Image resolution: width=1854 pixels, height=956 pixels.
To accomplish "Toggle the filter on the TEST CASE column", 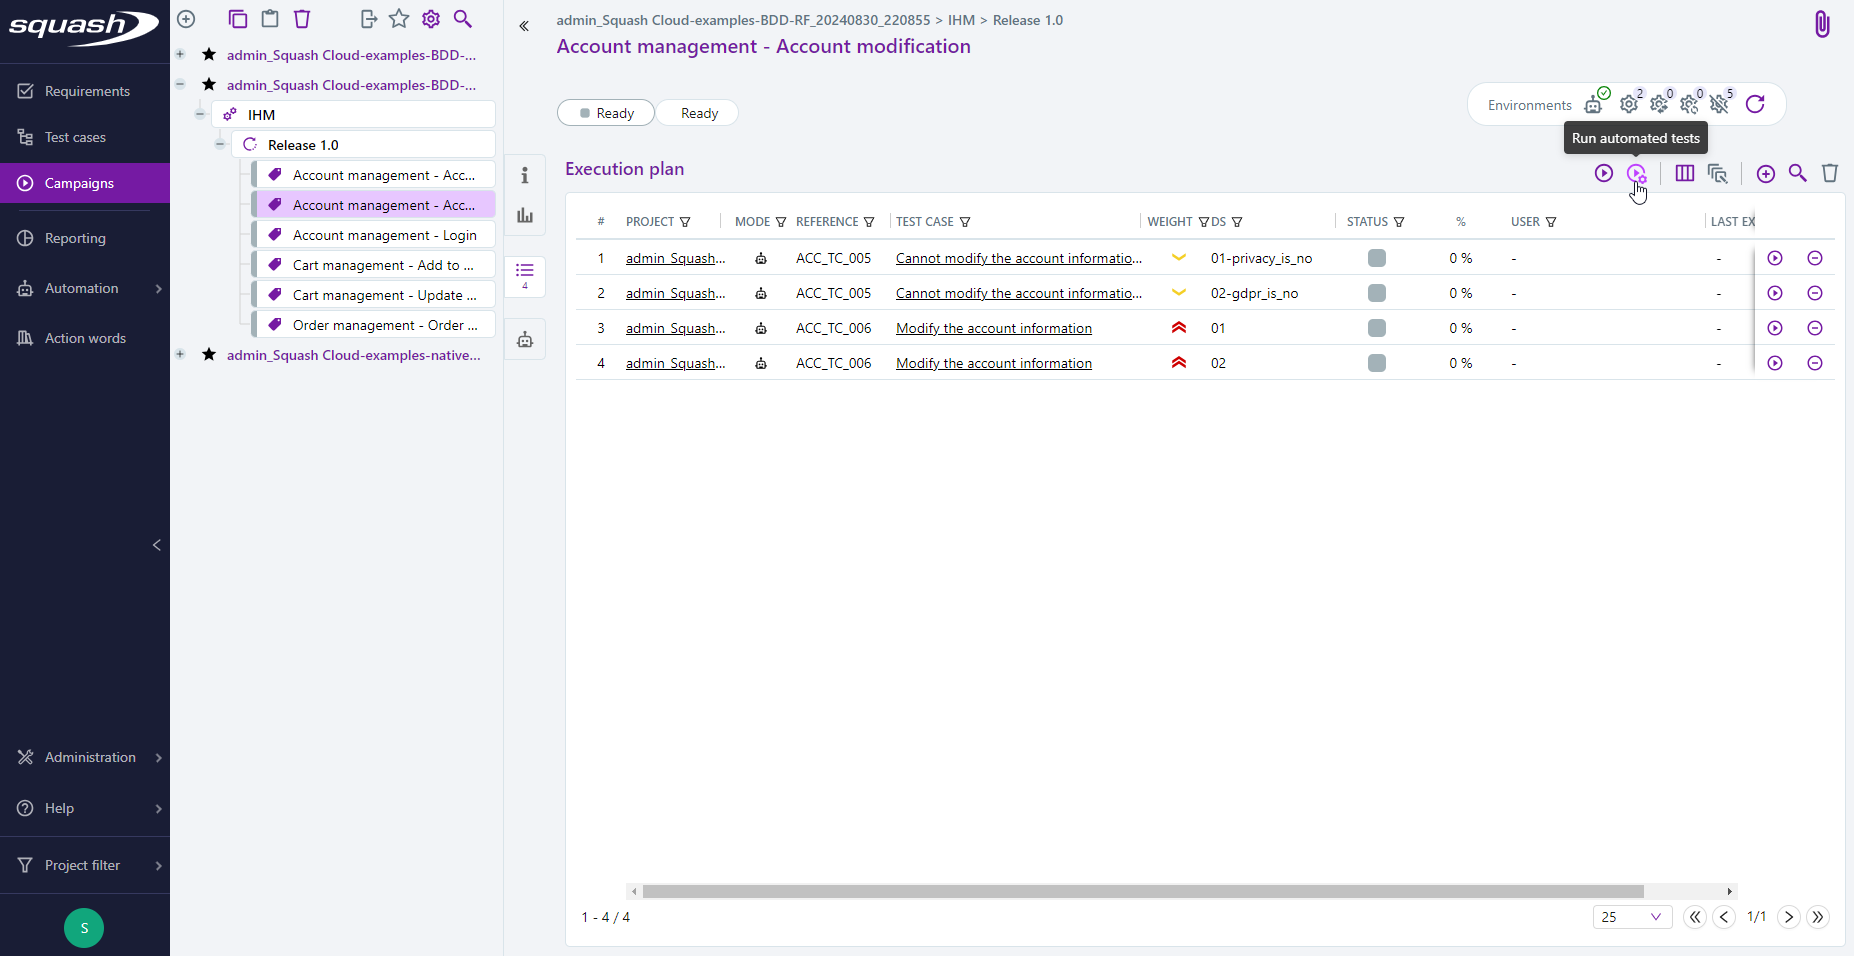I will [965, 222].
